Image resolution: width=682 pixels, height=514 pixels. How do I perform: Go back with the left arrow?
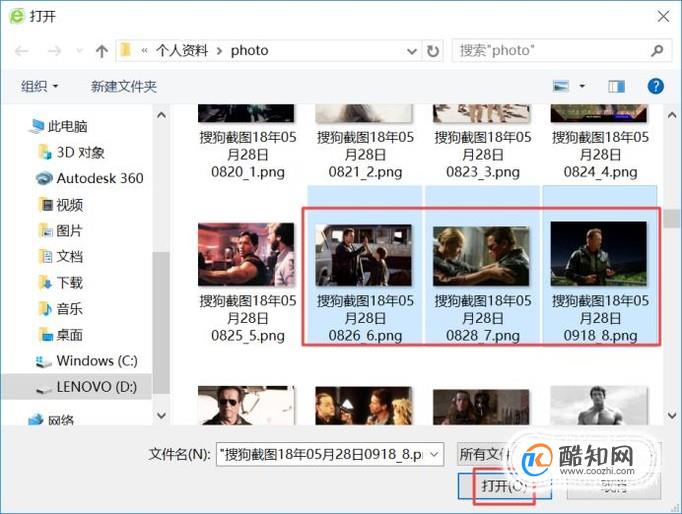tap(21, 51)
